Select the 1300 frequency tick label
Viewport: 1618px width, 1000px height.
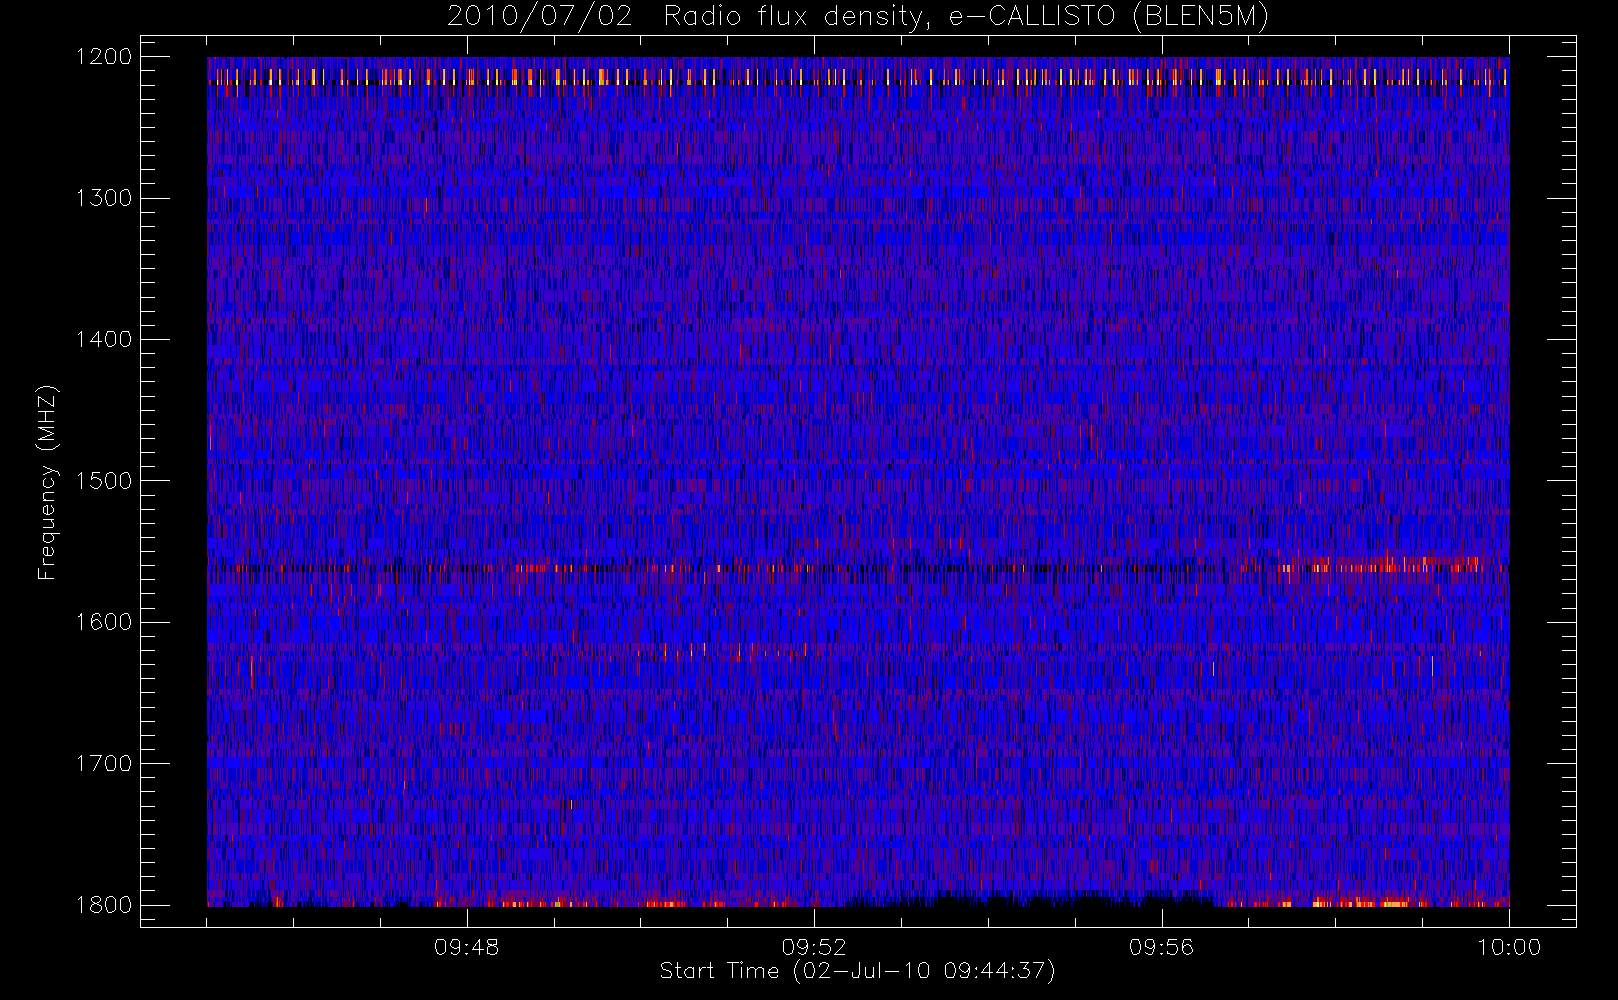tap(104, 198)
